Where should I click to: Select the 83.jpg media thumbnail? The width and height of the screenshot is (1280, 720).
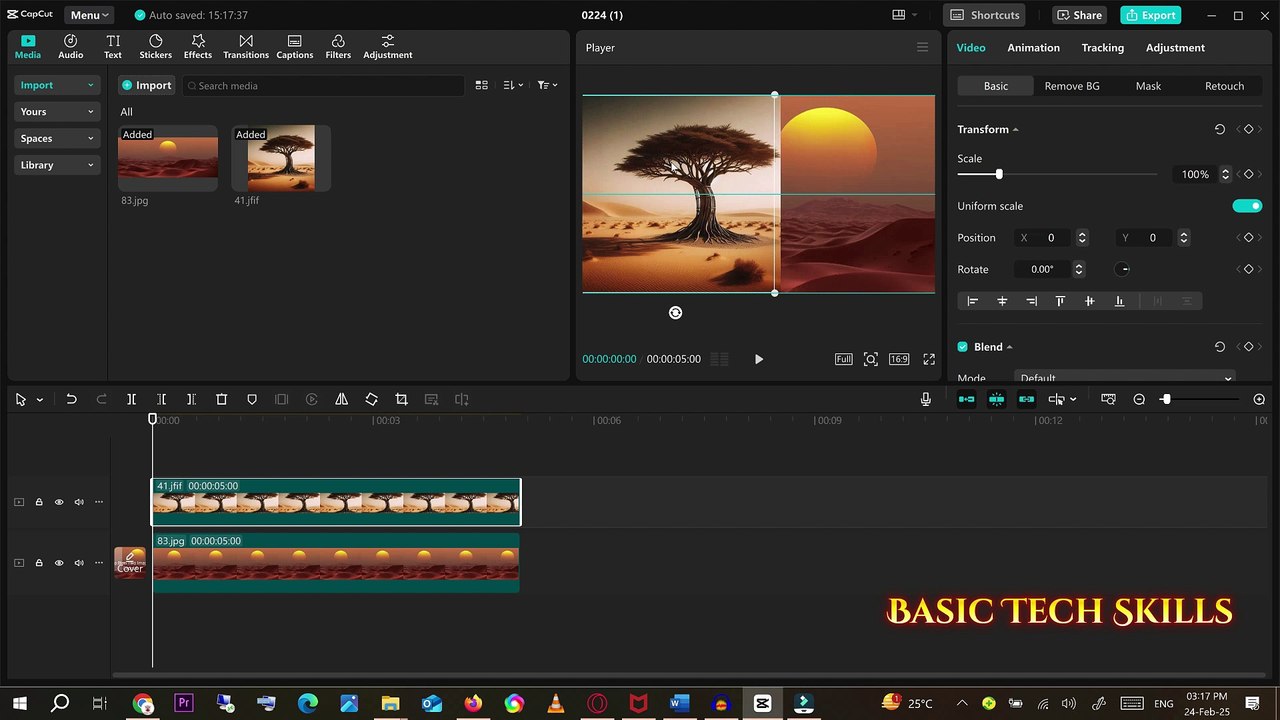(168, 158)
